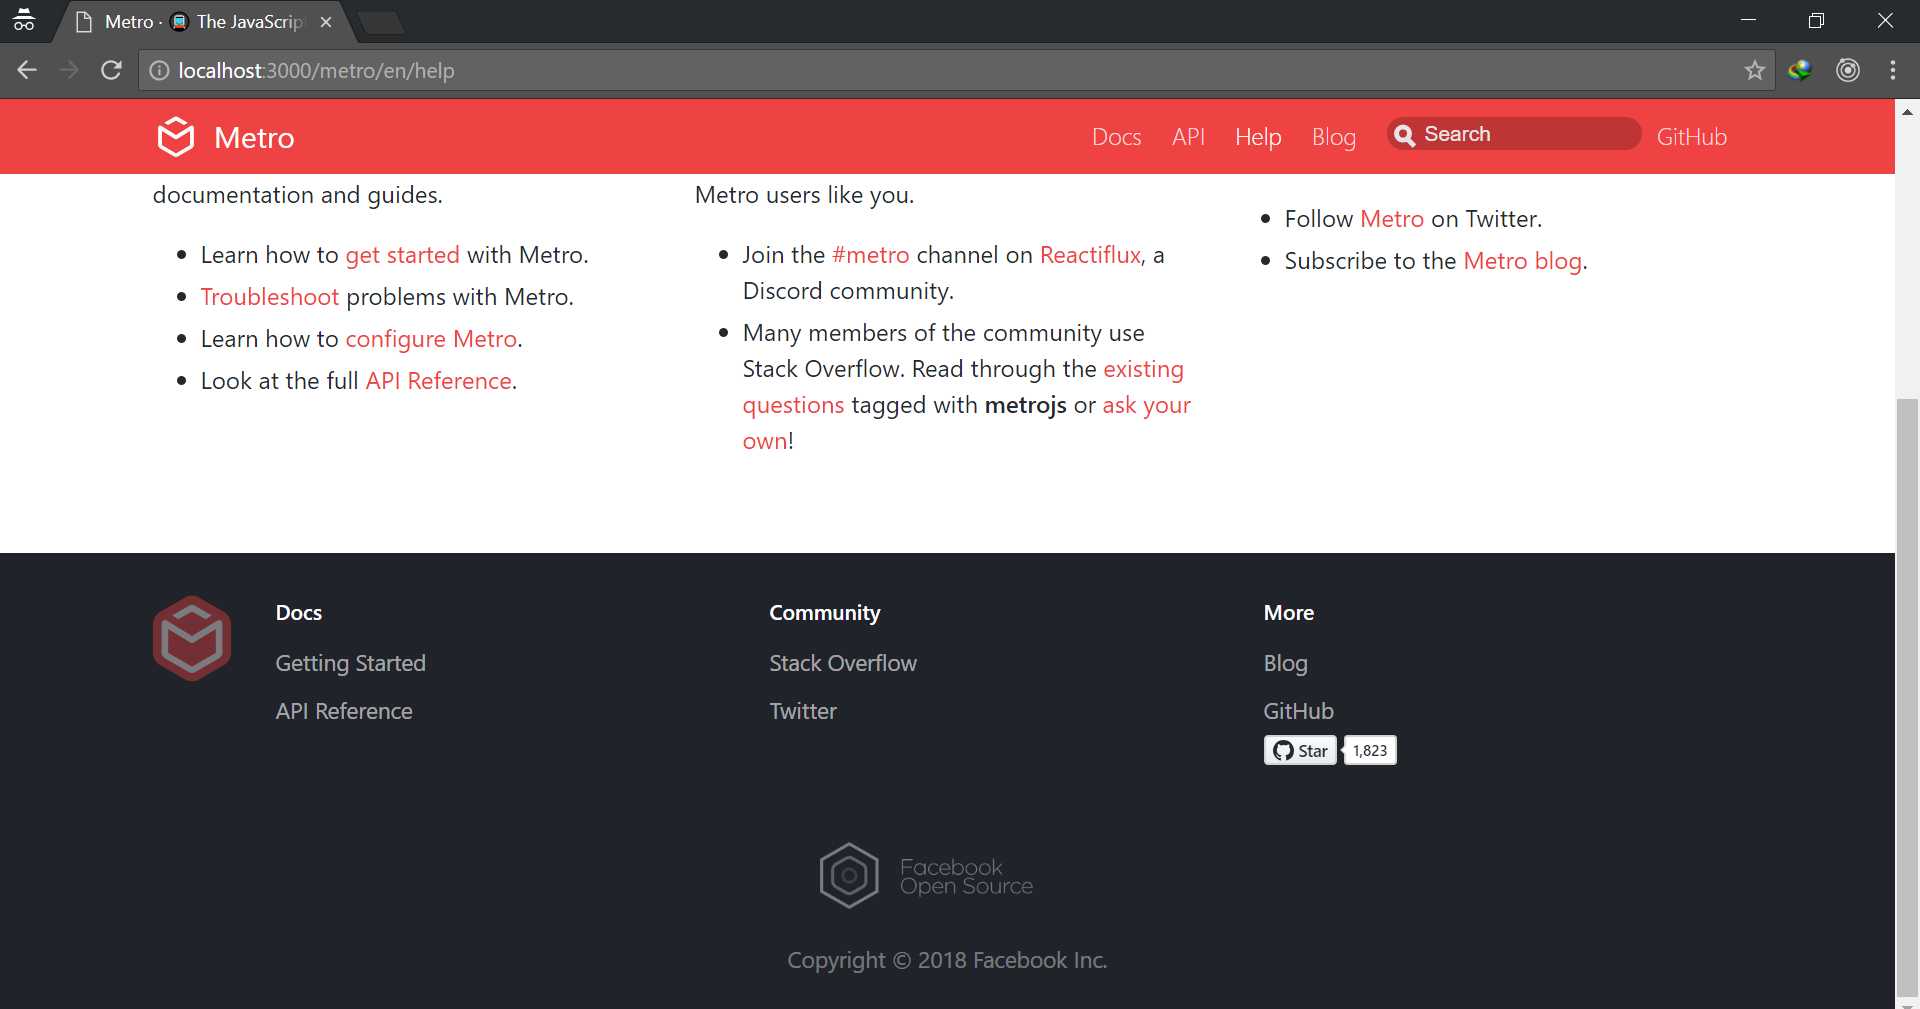Open the Blog navigation item
The width and height of the screenshot is (1920, 1009).
point(1334,137)
